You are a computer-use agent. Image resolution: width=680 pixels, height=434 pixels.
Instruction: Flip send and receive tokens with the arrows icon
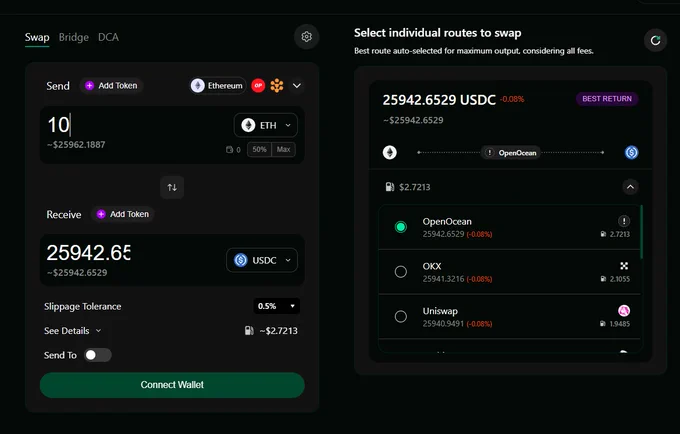tap(172, 187)
